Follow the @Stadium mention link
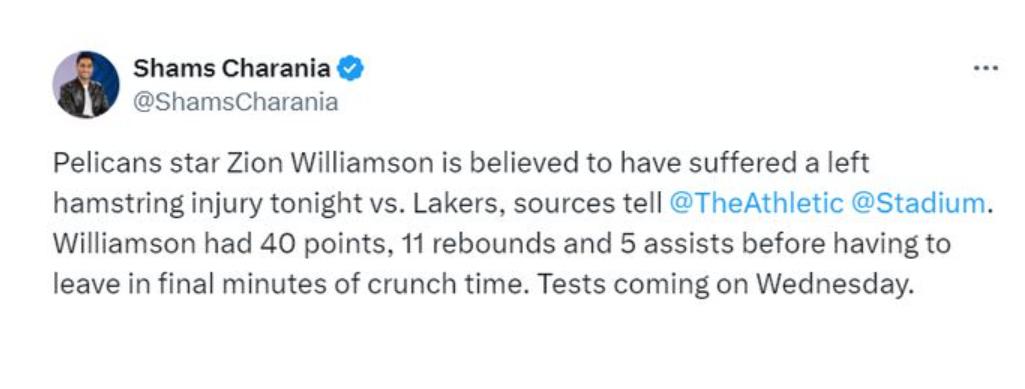Viewport: 1025px width, 389px height. click(x=918, y=204)
